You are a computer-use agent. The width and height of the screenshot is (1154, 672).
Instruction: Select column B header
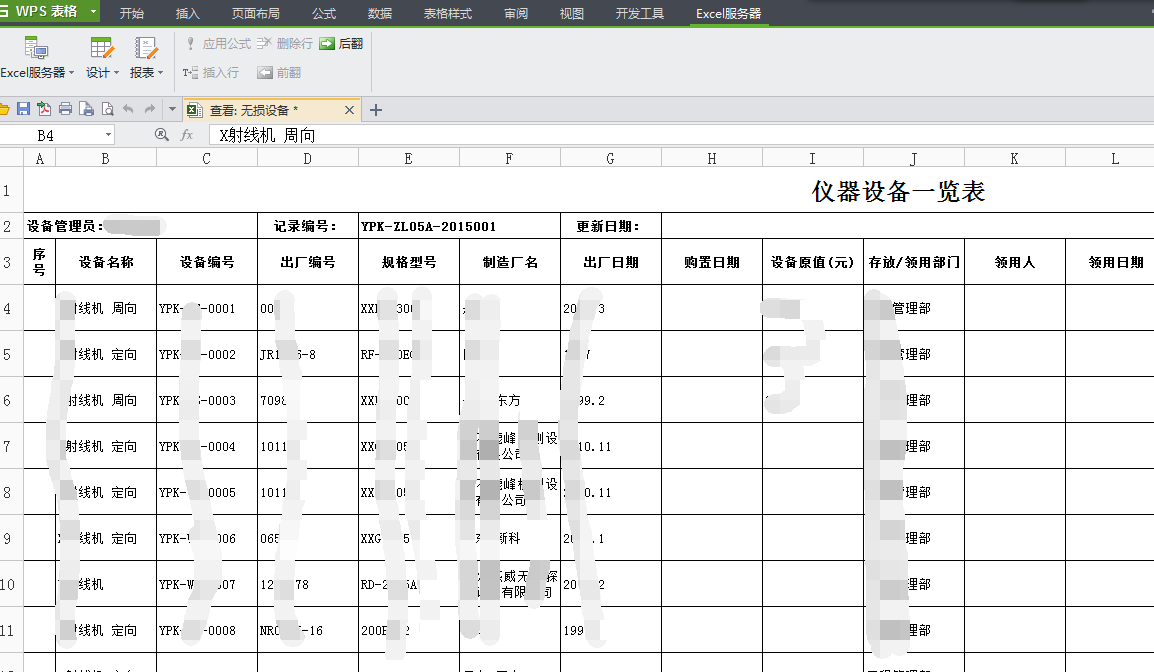(x=105, y=158)
